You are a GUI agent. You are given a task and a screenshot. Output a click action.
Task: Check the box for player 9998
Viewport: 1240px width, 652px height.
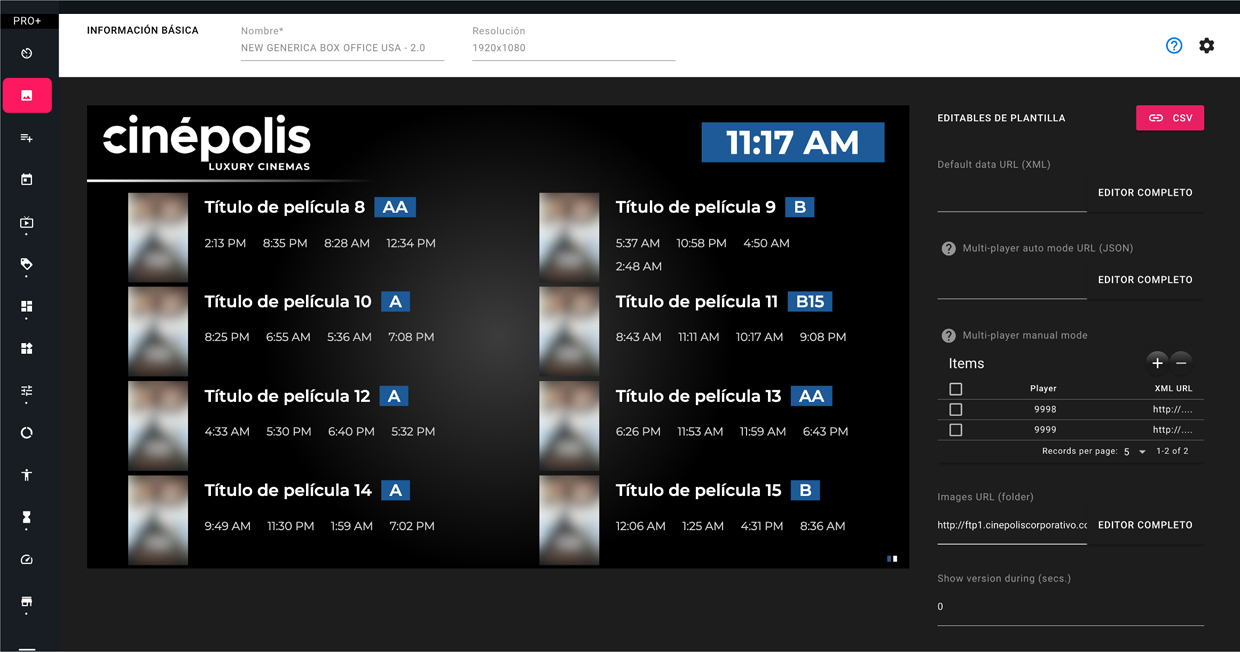(956, 410)
